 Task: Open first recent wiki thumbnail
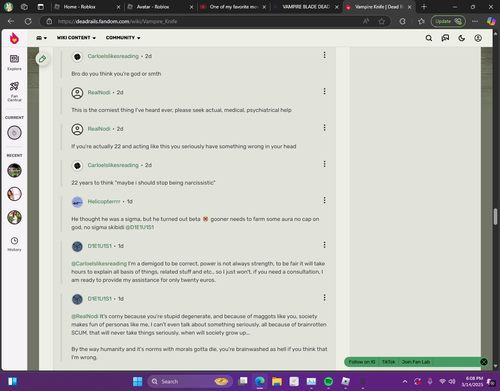click(14, 170)
